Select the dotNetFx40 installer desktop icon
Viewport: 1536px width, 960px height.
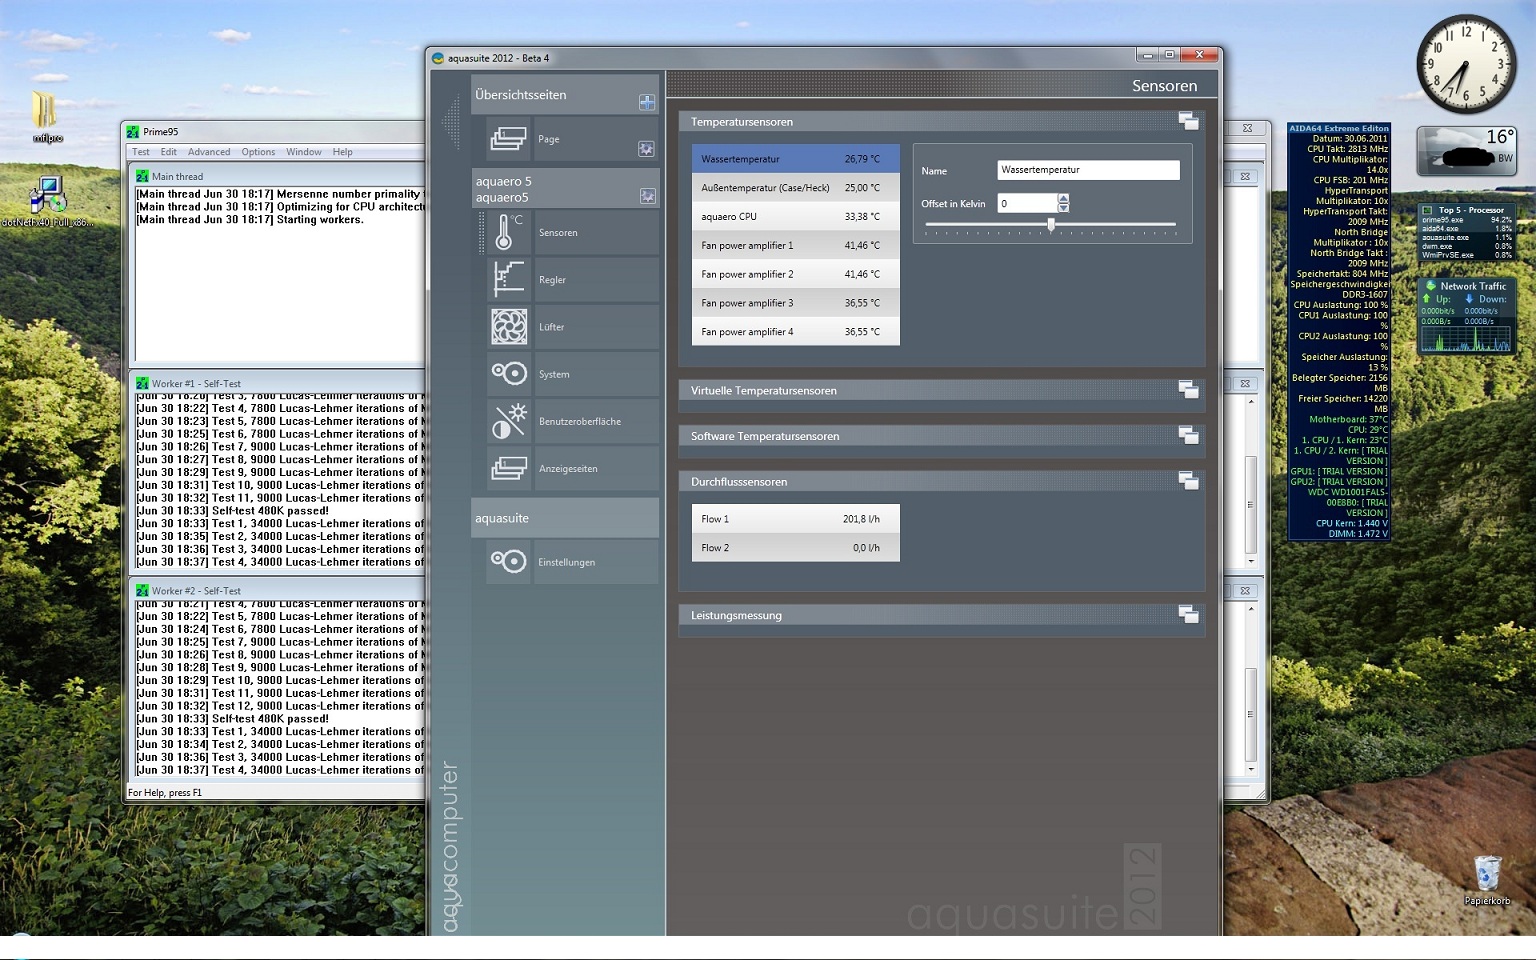pyautogui.click(x=46, y=200)
